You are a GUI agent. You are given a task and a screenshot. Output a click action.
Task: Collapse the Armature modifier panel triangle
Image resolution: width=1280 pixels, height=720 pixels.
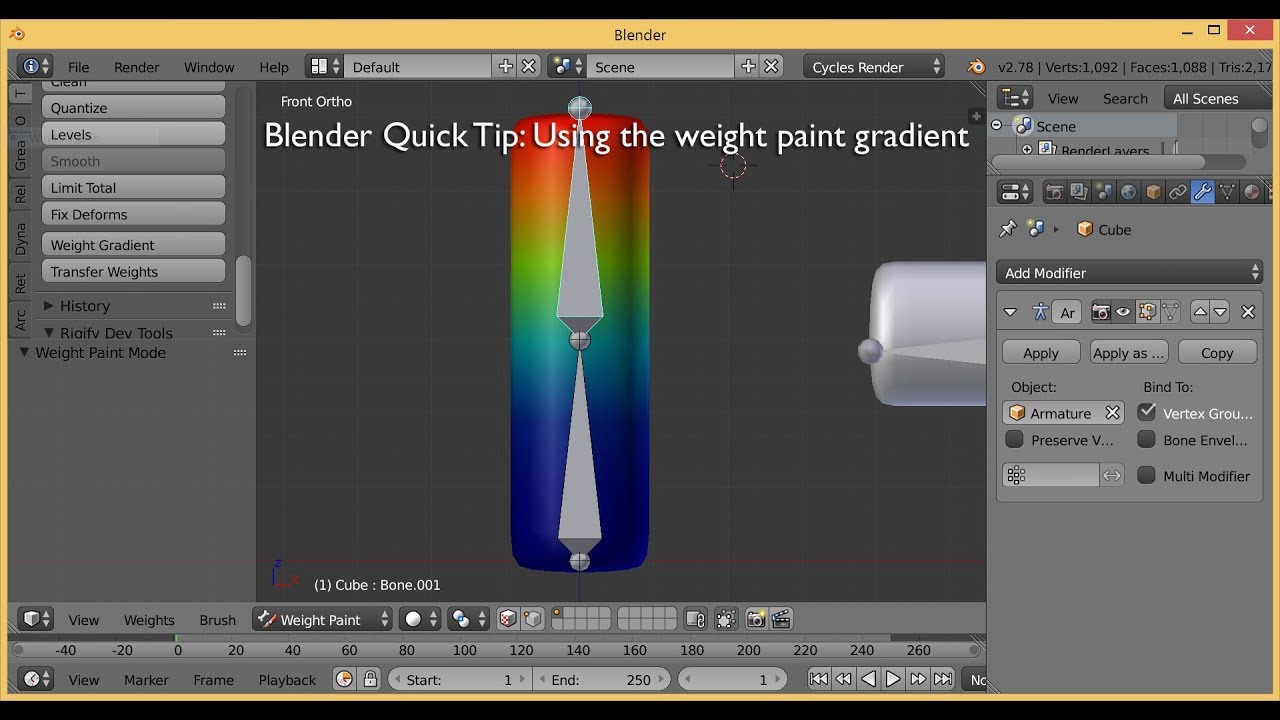[x=1010, y=312]
